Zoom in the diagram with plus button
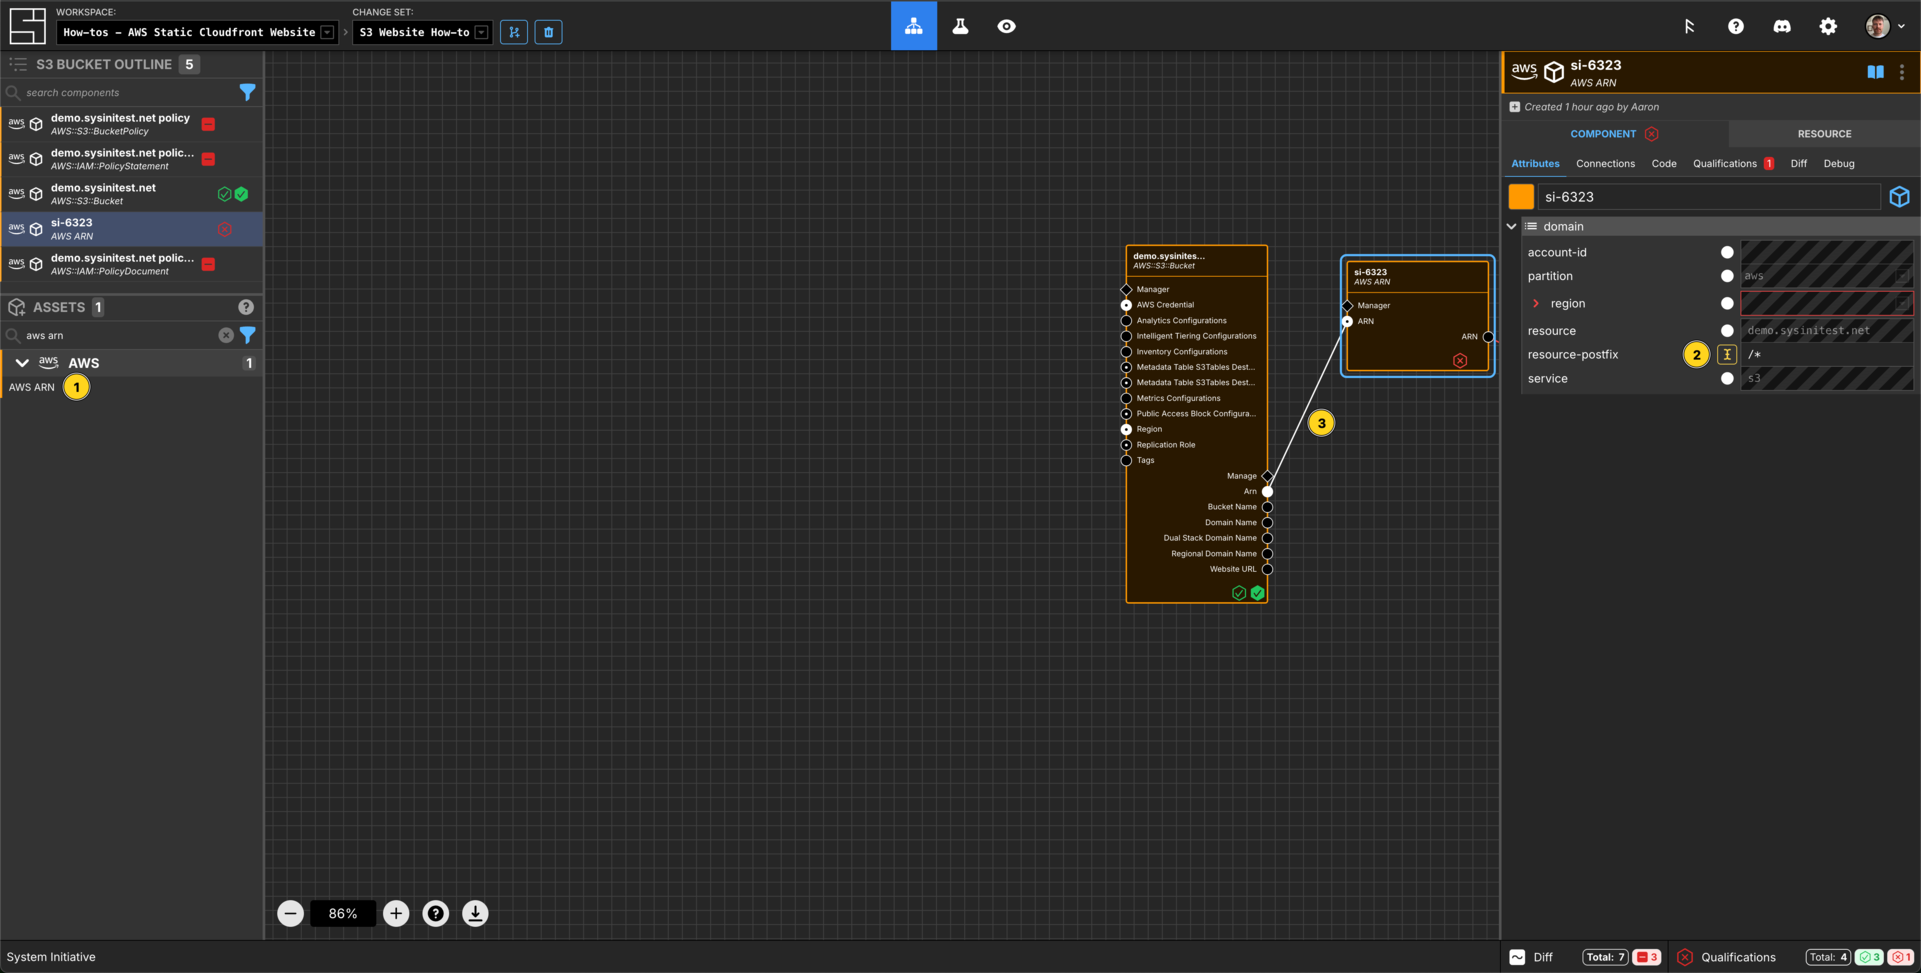 pos(396,913)
